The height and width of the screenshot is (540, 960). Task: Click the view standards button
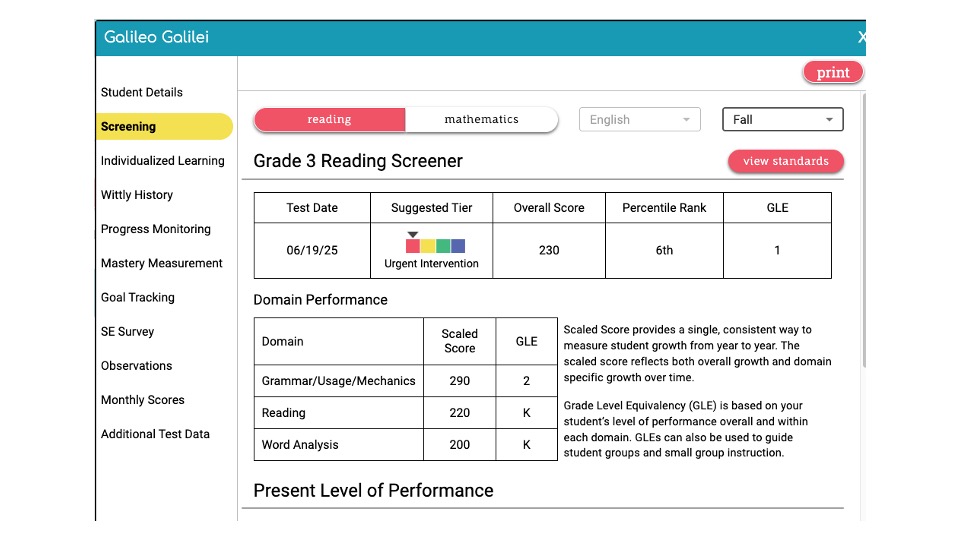(x=786, y=162)
